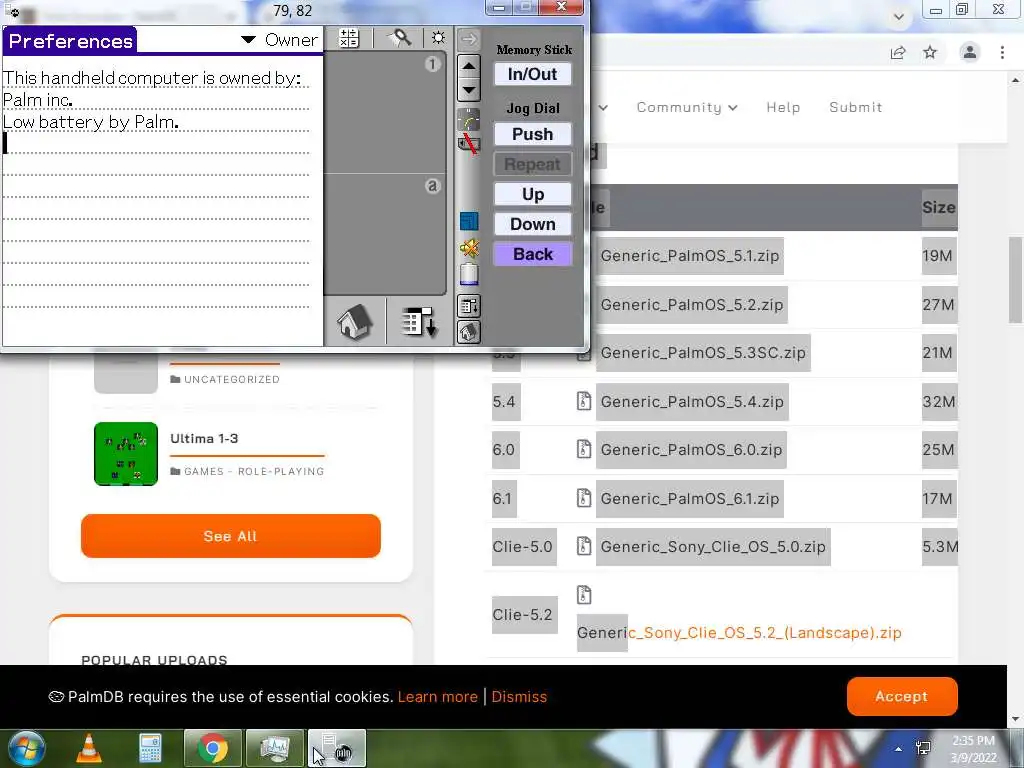Click the Ultima 1-3 game thumbnail

pos(126,454)
